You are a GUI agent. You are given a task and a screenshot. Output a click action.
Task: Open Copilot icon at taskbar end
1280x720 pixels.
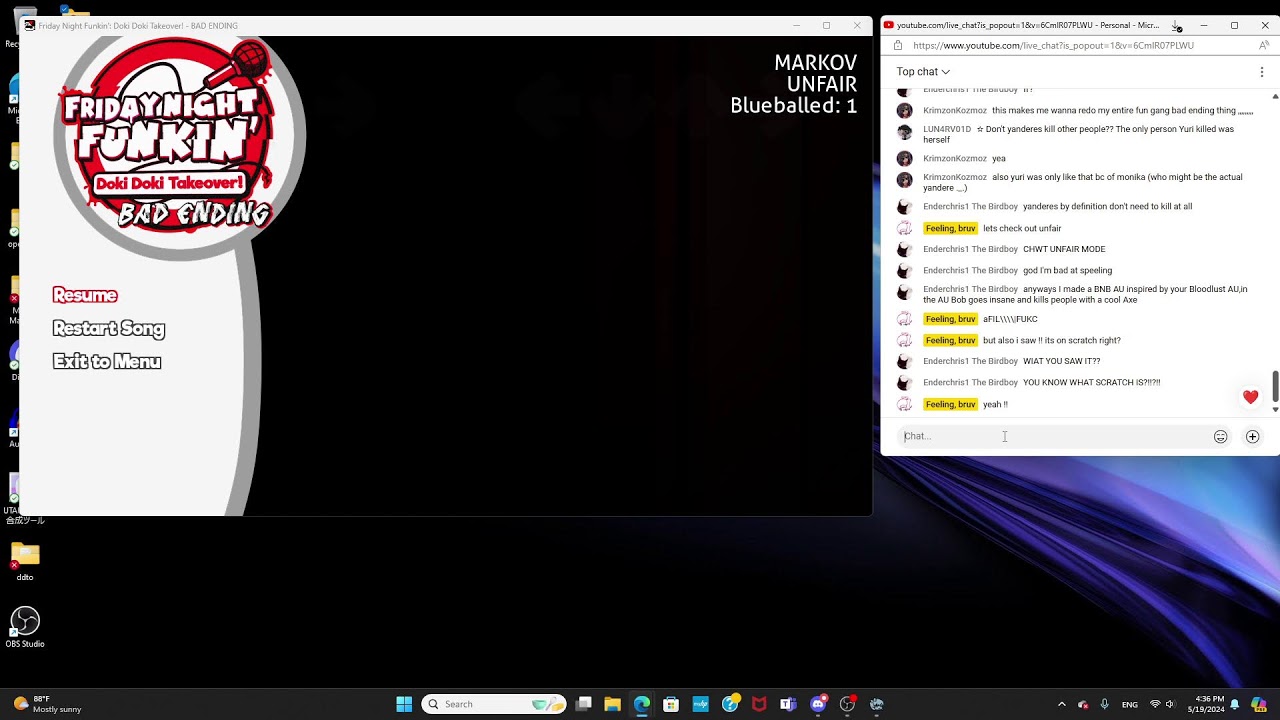1259,704
